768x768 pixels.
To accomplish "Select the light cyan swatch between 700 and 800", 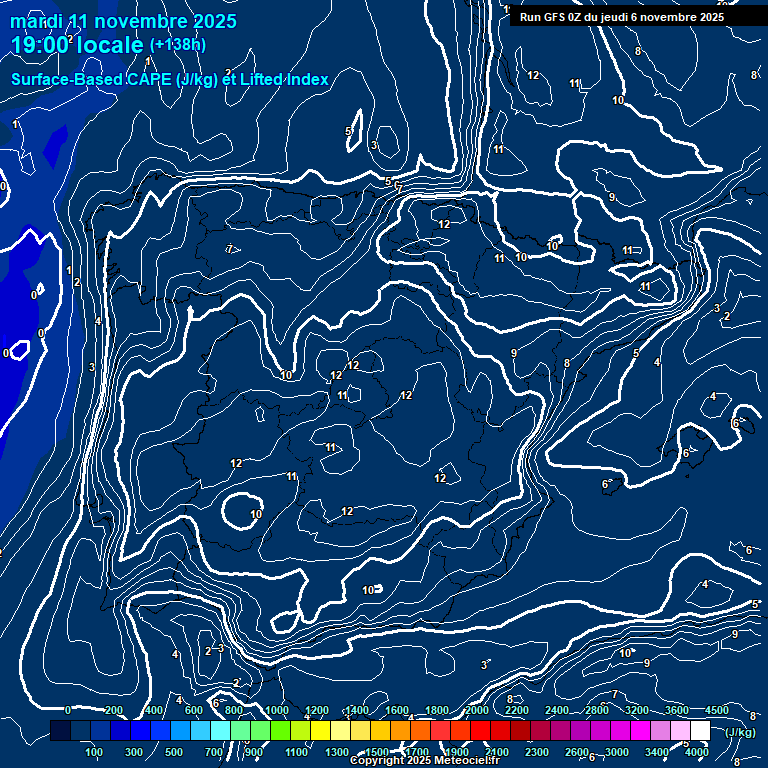I will click(220, 730).
